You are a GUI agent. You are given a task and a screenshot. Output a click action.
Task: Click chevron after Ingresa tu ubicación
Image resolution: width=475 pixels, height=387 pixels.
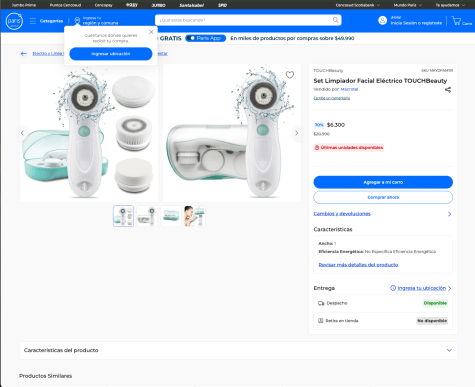click(x=450, y=288)
